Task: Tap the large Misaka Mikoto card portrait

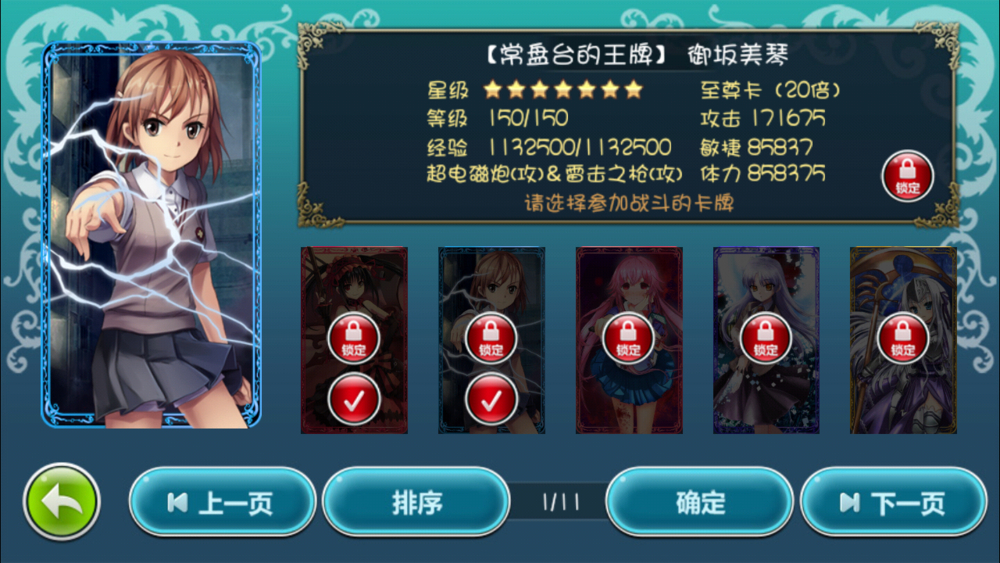Action: (151, 235)
